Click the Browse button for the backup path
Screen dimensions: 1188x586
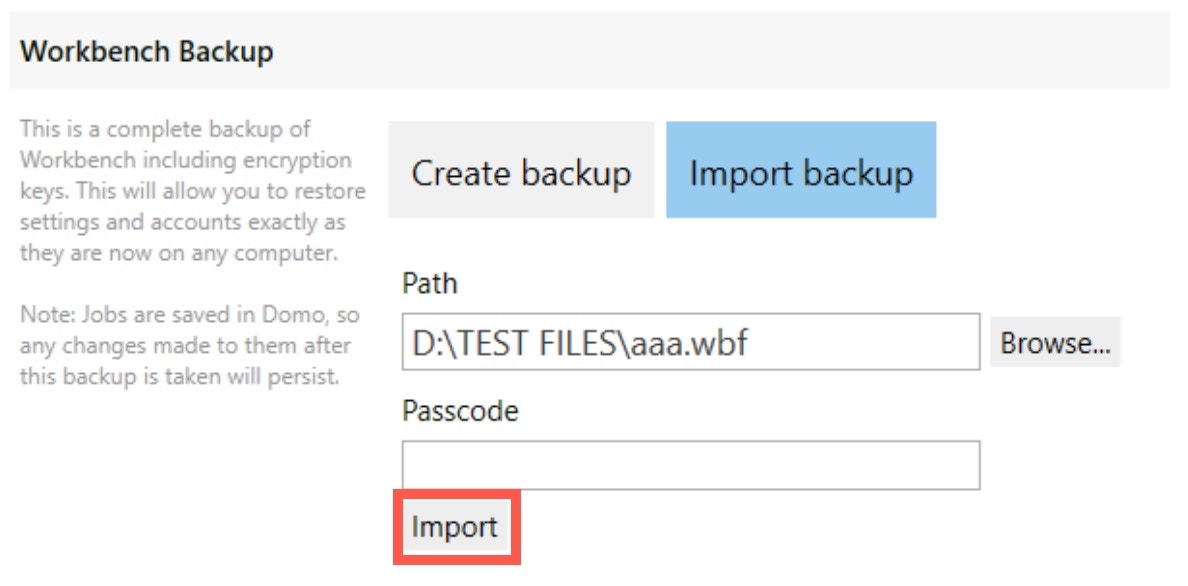[x=1057, y=344]
